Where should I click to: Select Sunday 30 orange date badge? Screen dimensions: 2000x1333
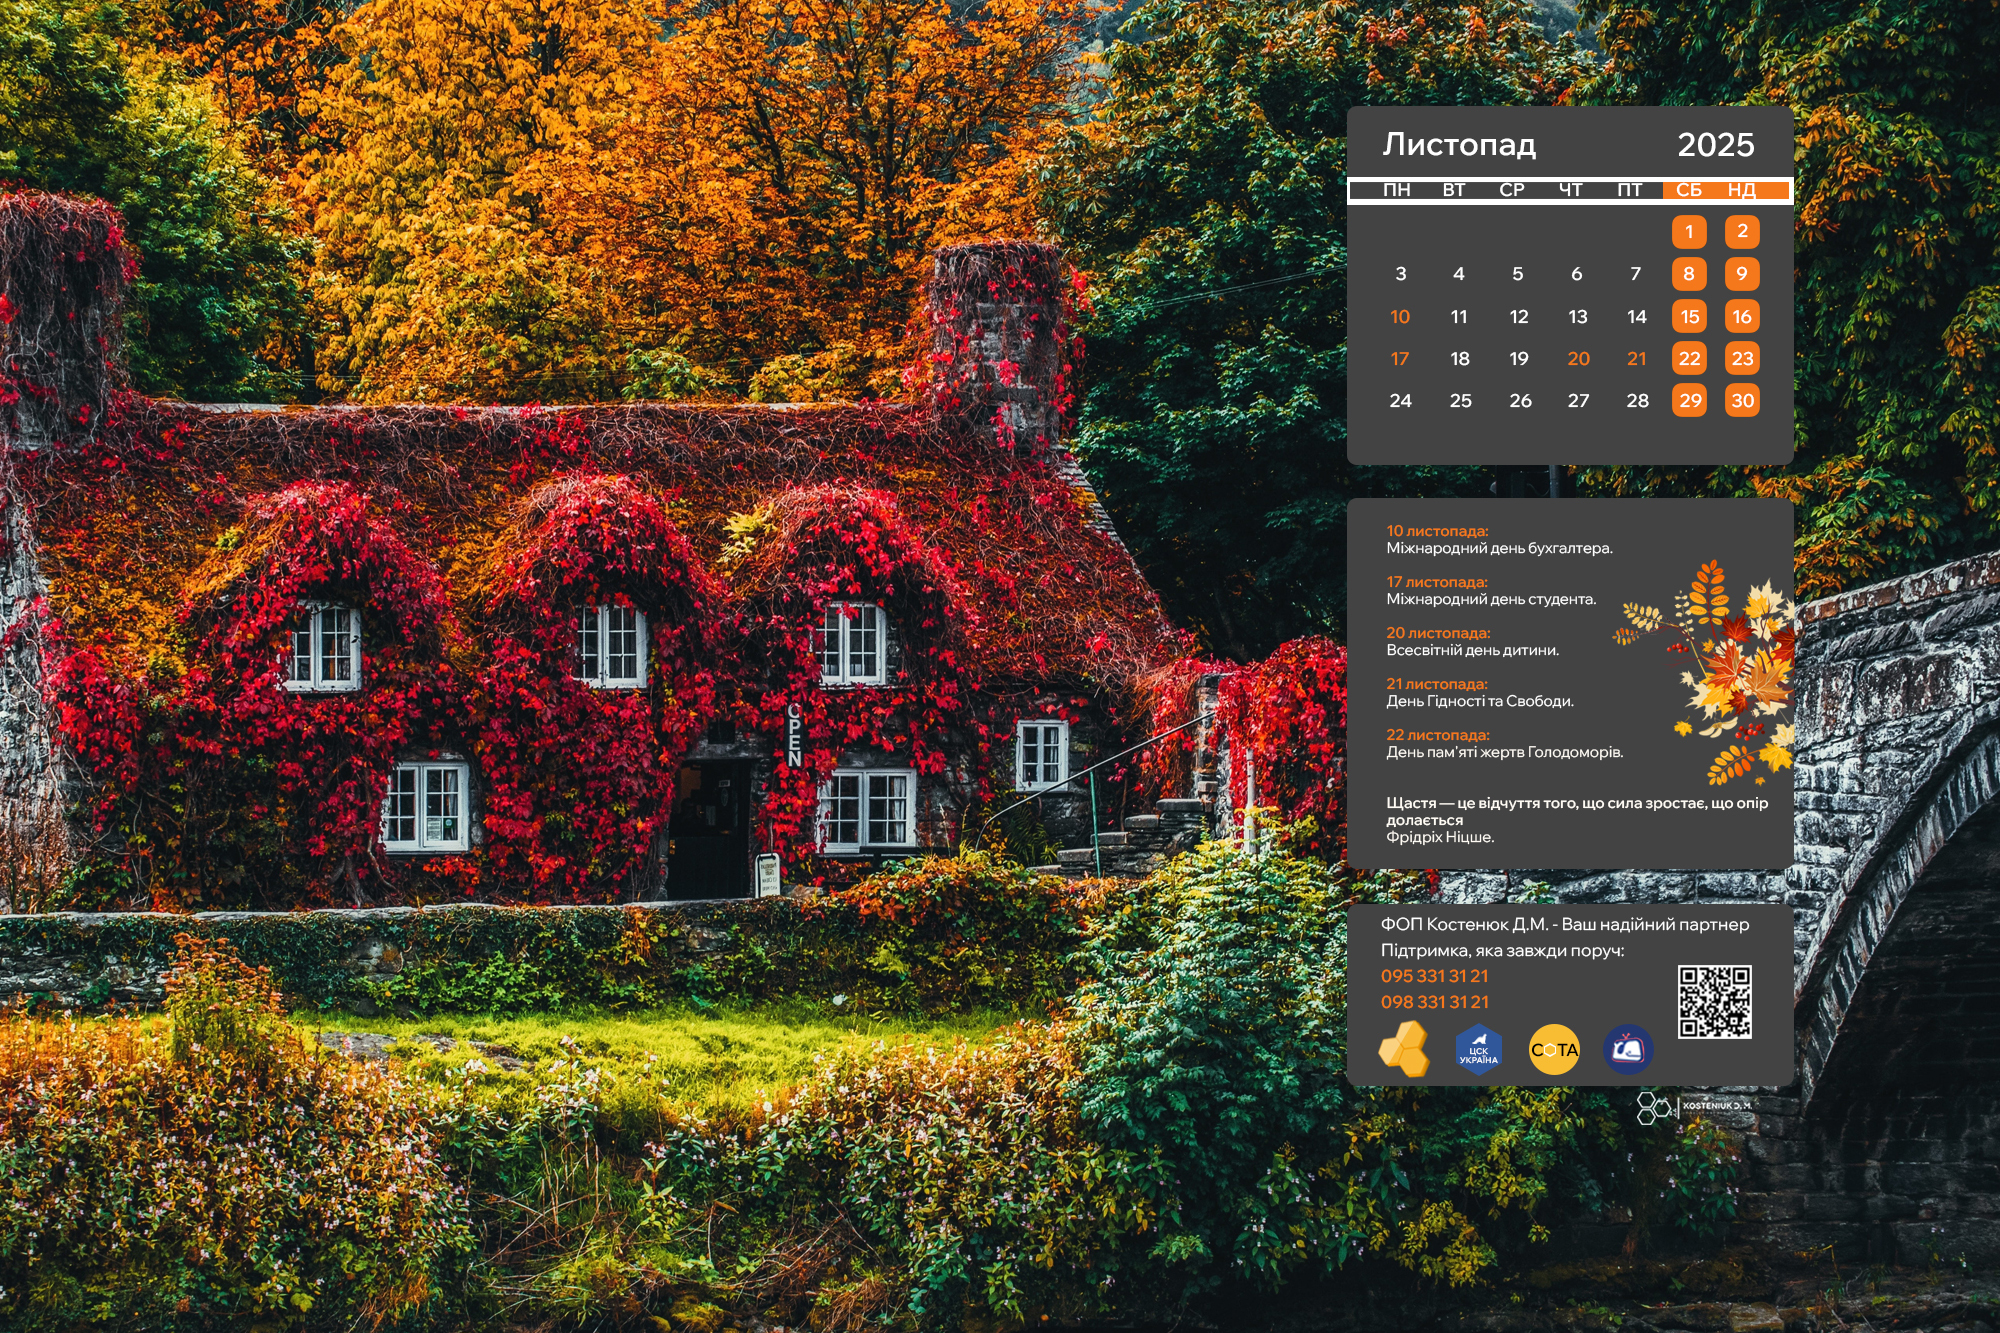point(1742,401)
